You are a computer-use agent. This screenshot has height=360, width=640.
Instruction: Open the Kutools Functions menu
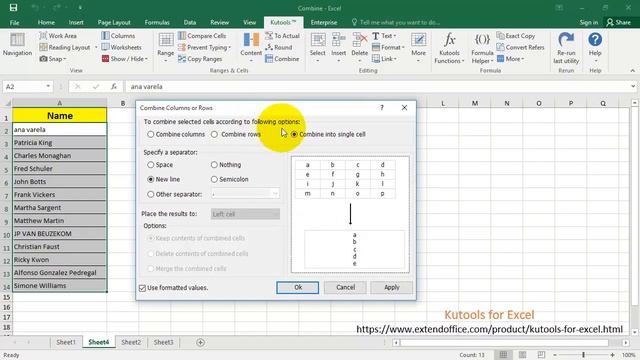[x=449, y=48]
